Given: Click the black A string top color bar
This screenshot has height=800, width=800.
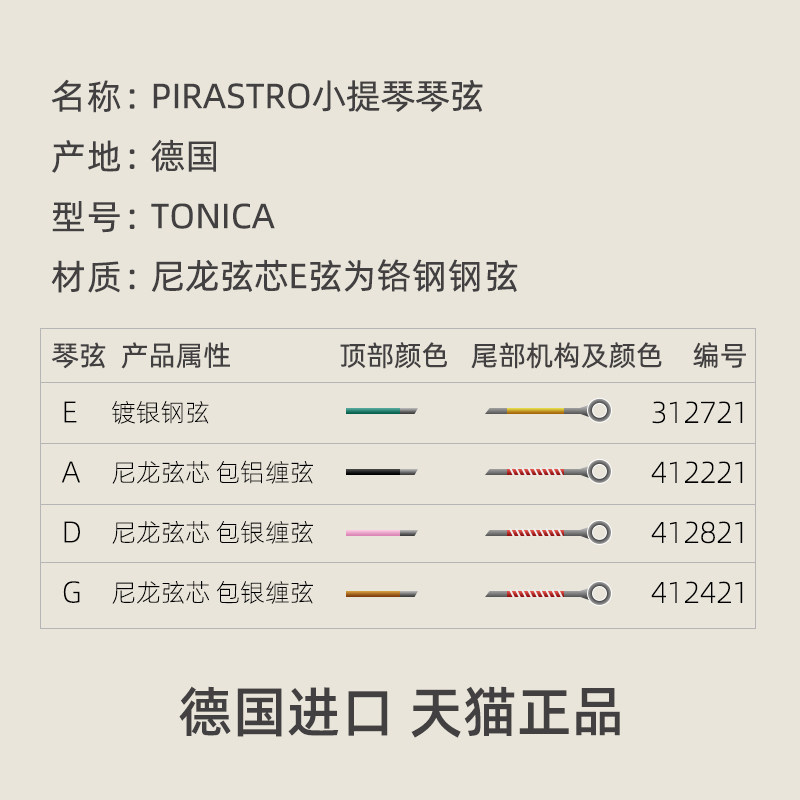Looking at the screenshot, I should pyautogui.click(x=381, y=472).
